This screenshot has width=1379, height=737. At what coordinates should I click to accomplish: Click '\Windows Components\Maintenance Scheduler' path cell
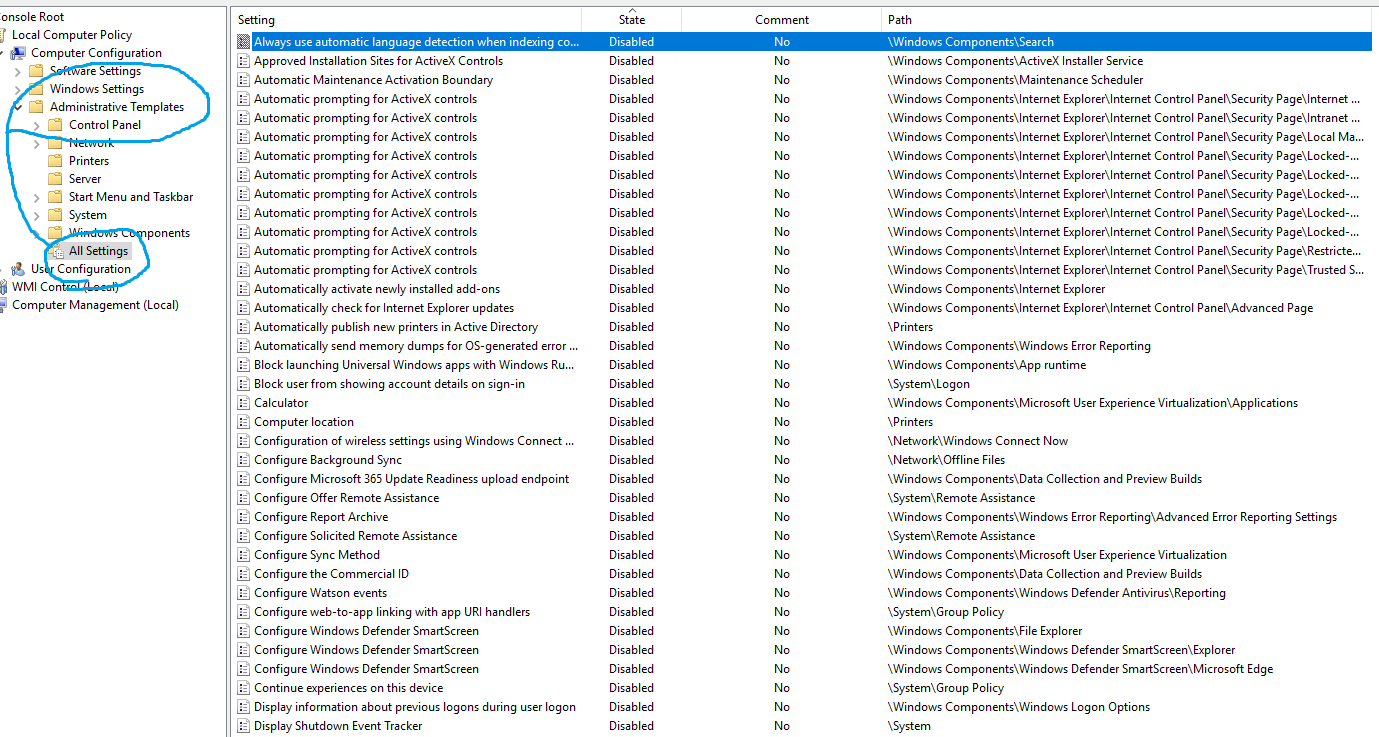click(1015, 80)
